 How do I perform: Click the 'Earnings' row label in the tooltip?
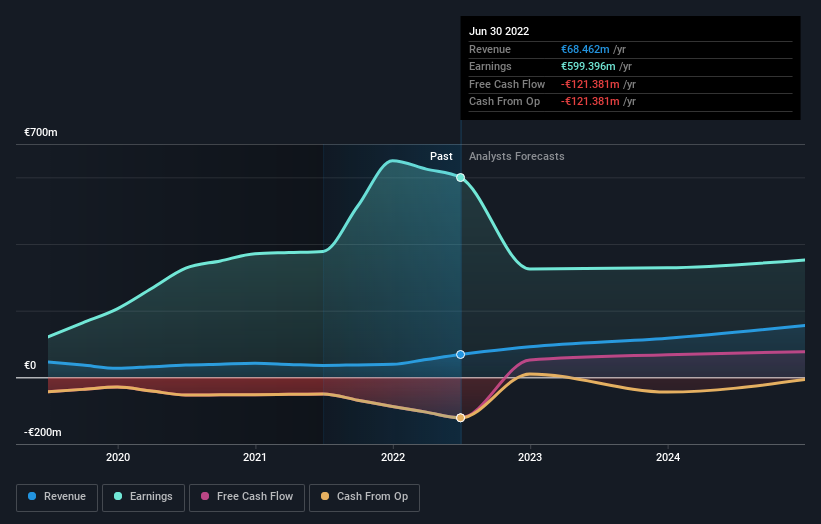pos(490,66)
